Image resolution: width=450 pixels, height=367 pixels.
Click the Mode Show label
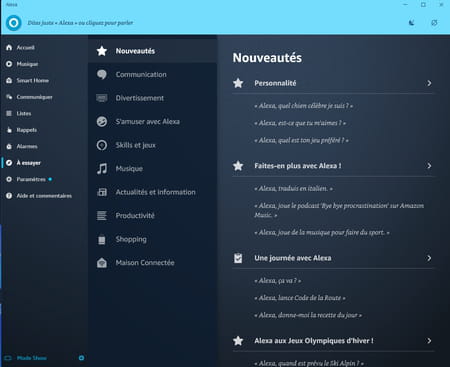[32, 358]
